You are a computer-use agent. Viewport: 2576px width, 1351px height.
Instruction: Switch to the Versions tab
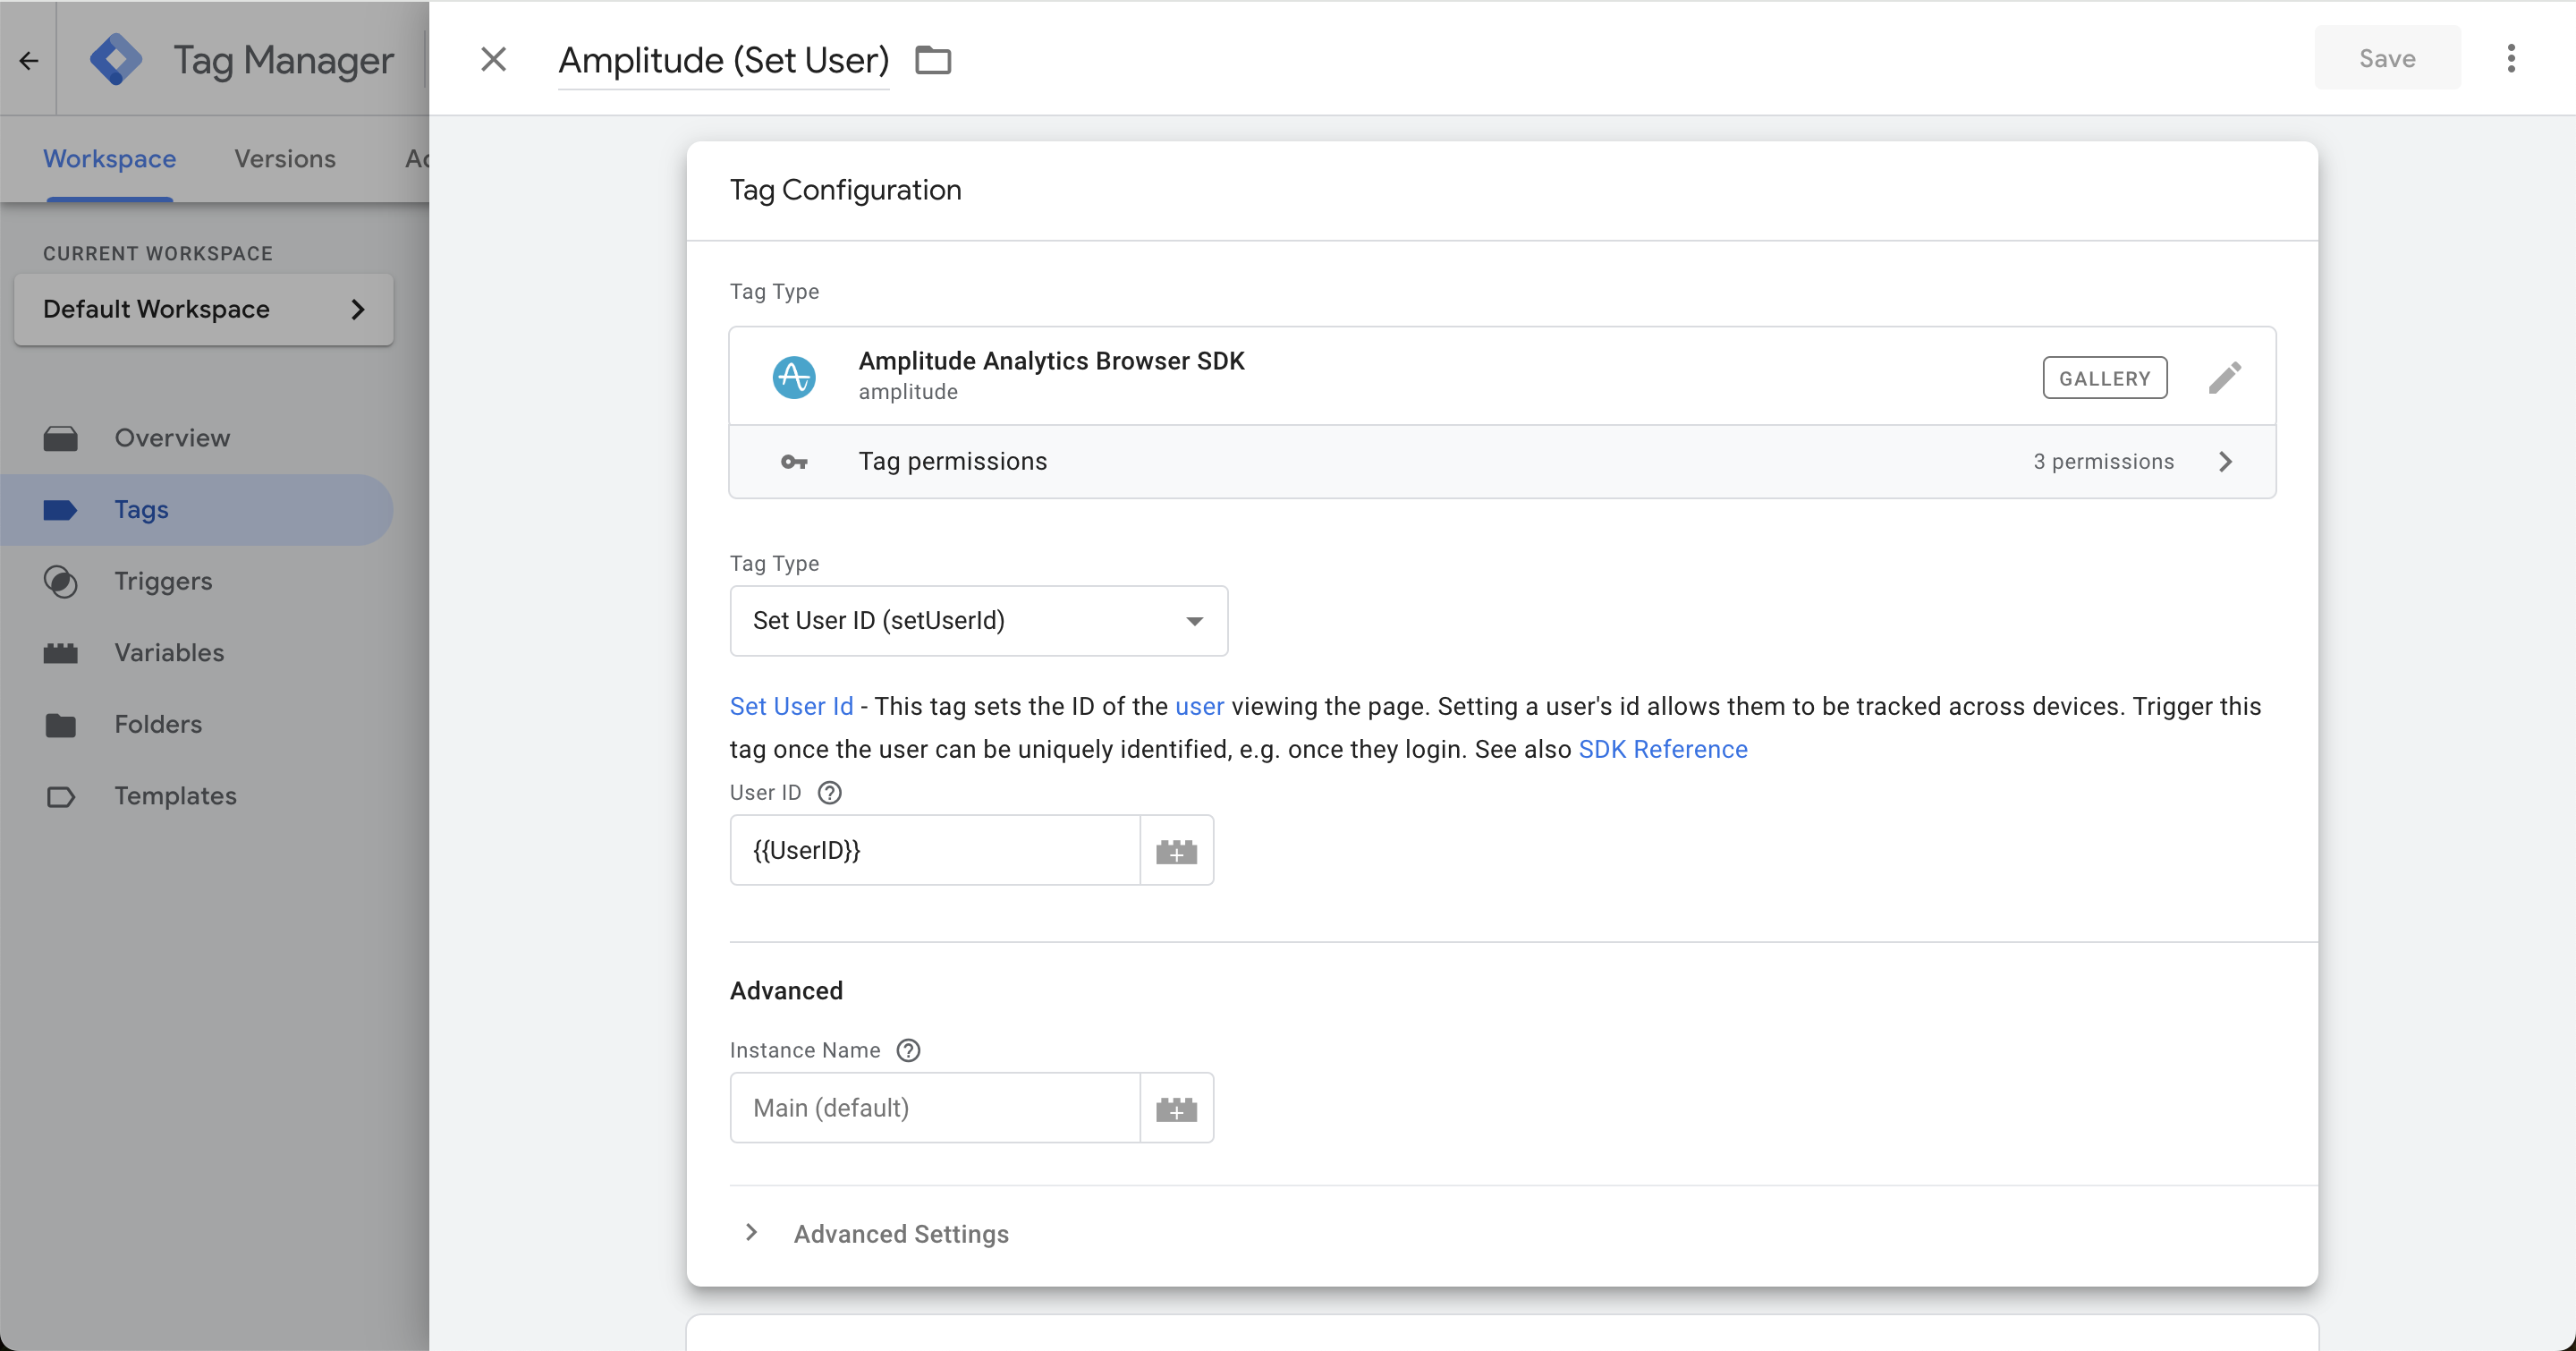[x=285, y=159]
